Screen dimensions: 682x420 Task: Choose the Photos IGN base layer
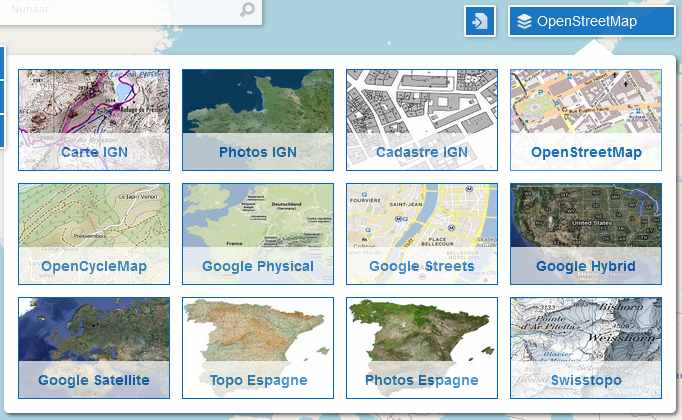click(258, 120)
